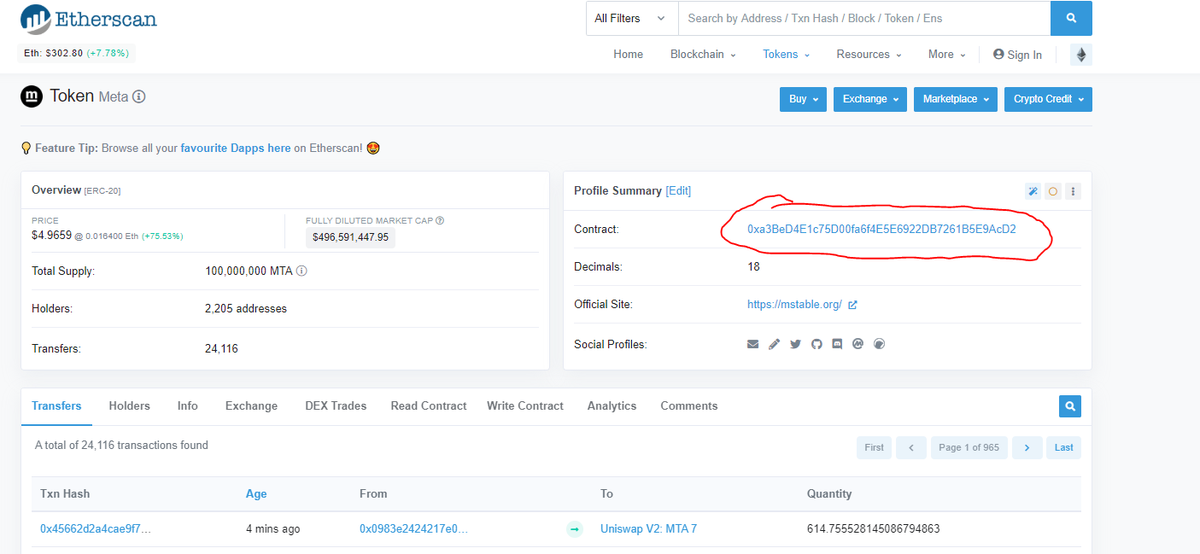
Task: Click the heart-eyes emoji in the Feature Tip
Action: coord(373,148)
